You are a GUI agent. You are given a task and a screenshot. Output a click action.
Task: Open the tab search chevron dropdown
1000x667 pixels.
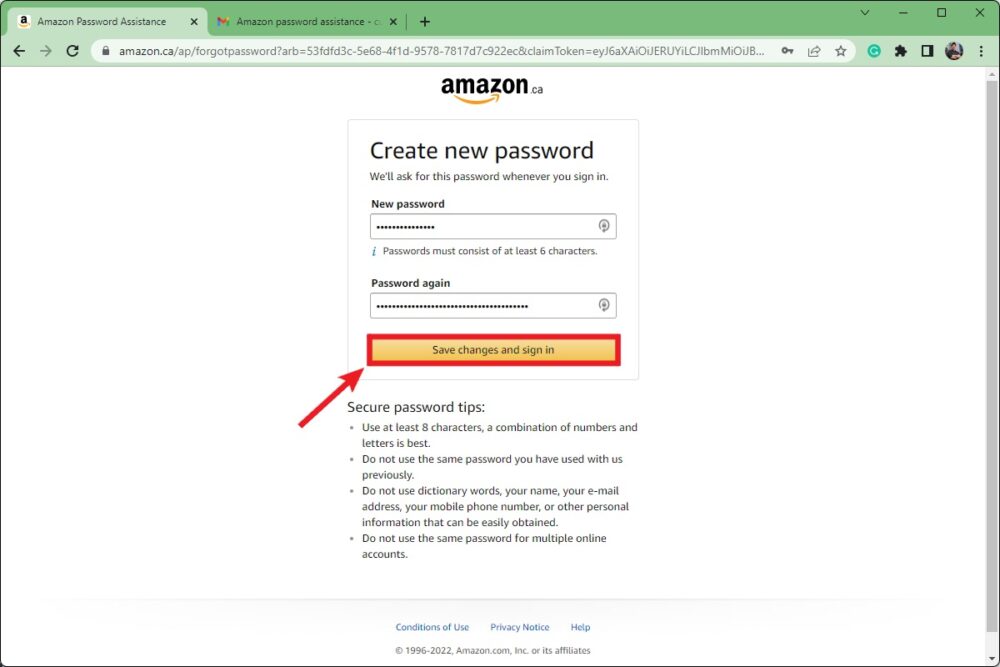click(x=864, y=14)
